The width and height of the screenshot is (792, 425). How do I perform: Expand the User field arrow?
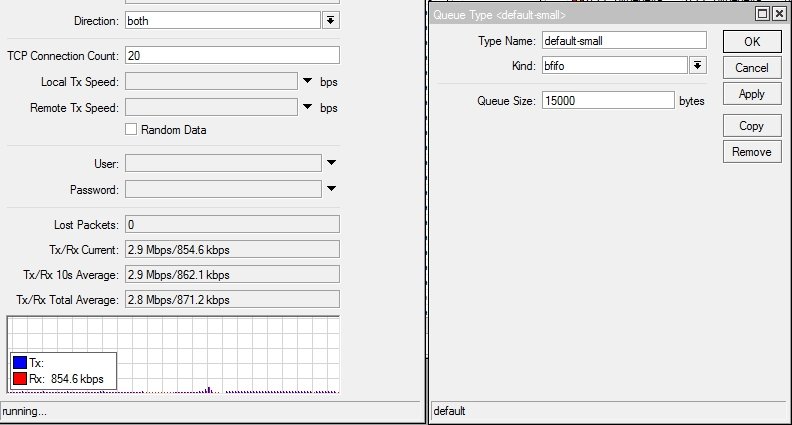(x=331, y=163)
